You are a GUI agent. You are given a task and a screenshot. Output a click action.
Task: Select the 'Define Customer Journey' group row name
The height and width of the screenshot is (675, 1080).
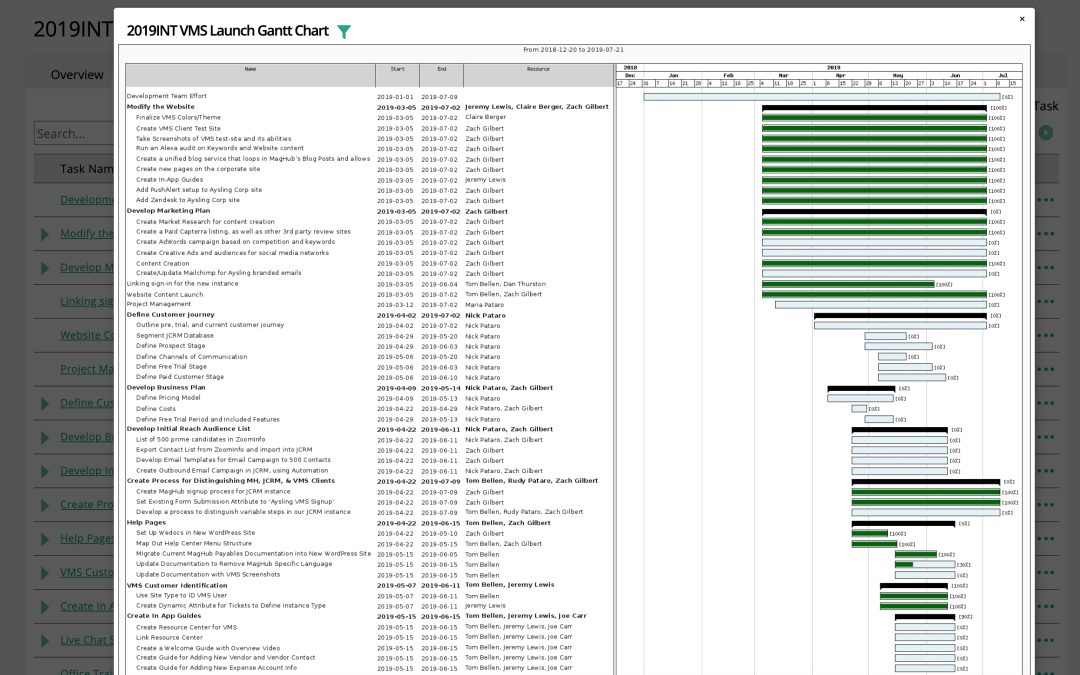[170, 315]
